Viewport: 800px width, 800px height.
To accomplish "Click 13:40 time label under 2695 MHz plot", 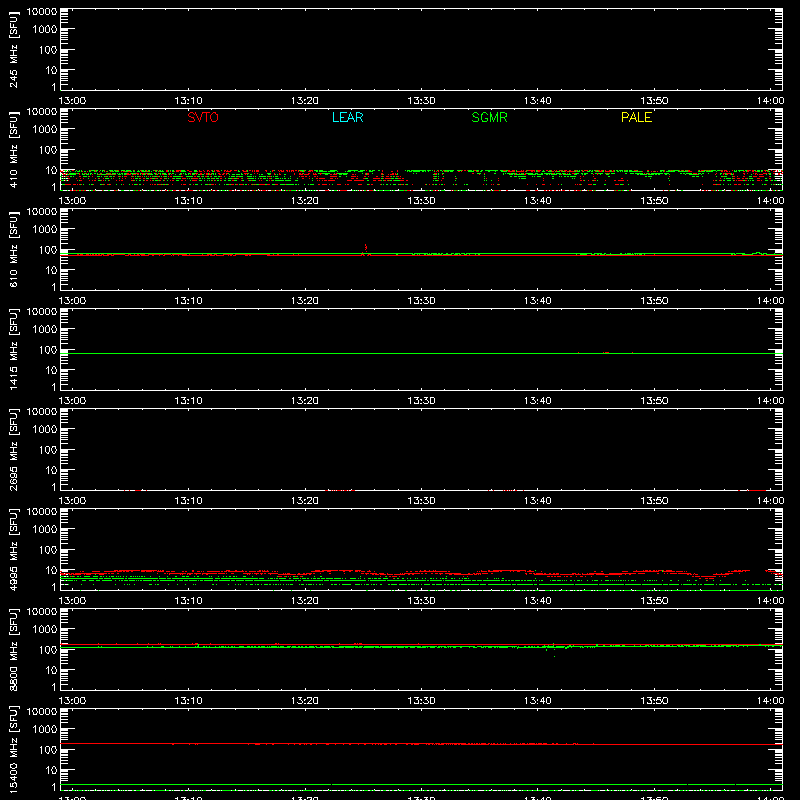I will (538, 501).
